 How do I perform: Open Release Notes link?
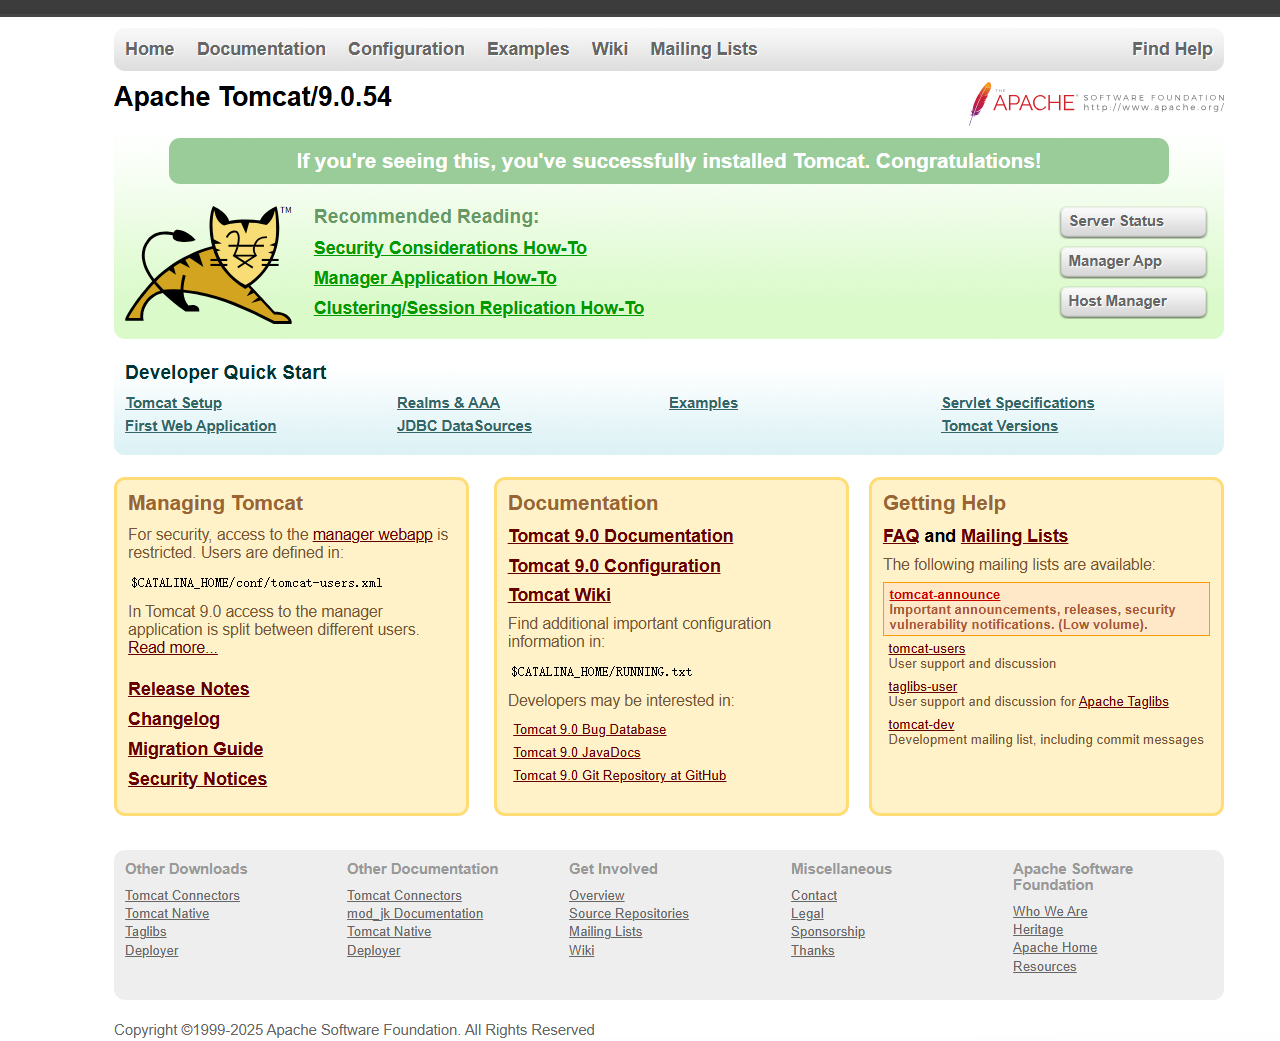[x=189, y=689]
